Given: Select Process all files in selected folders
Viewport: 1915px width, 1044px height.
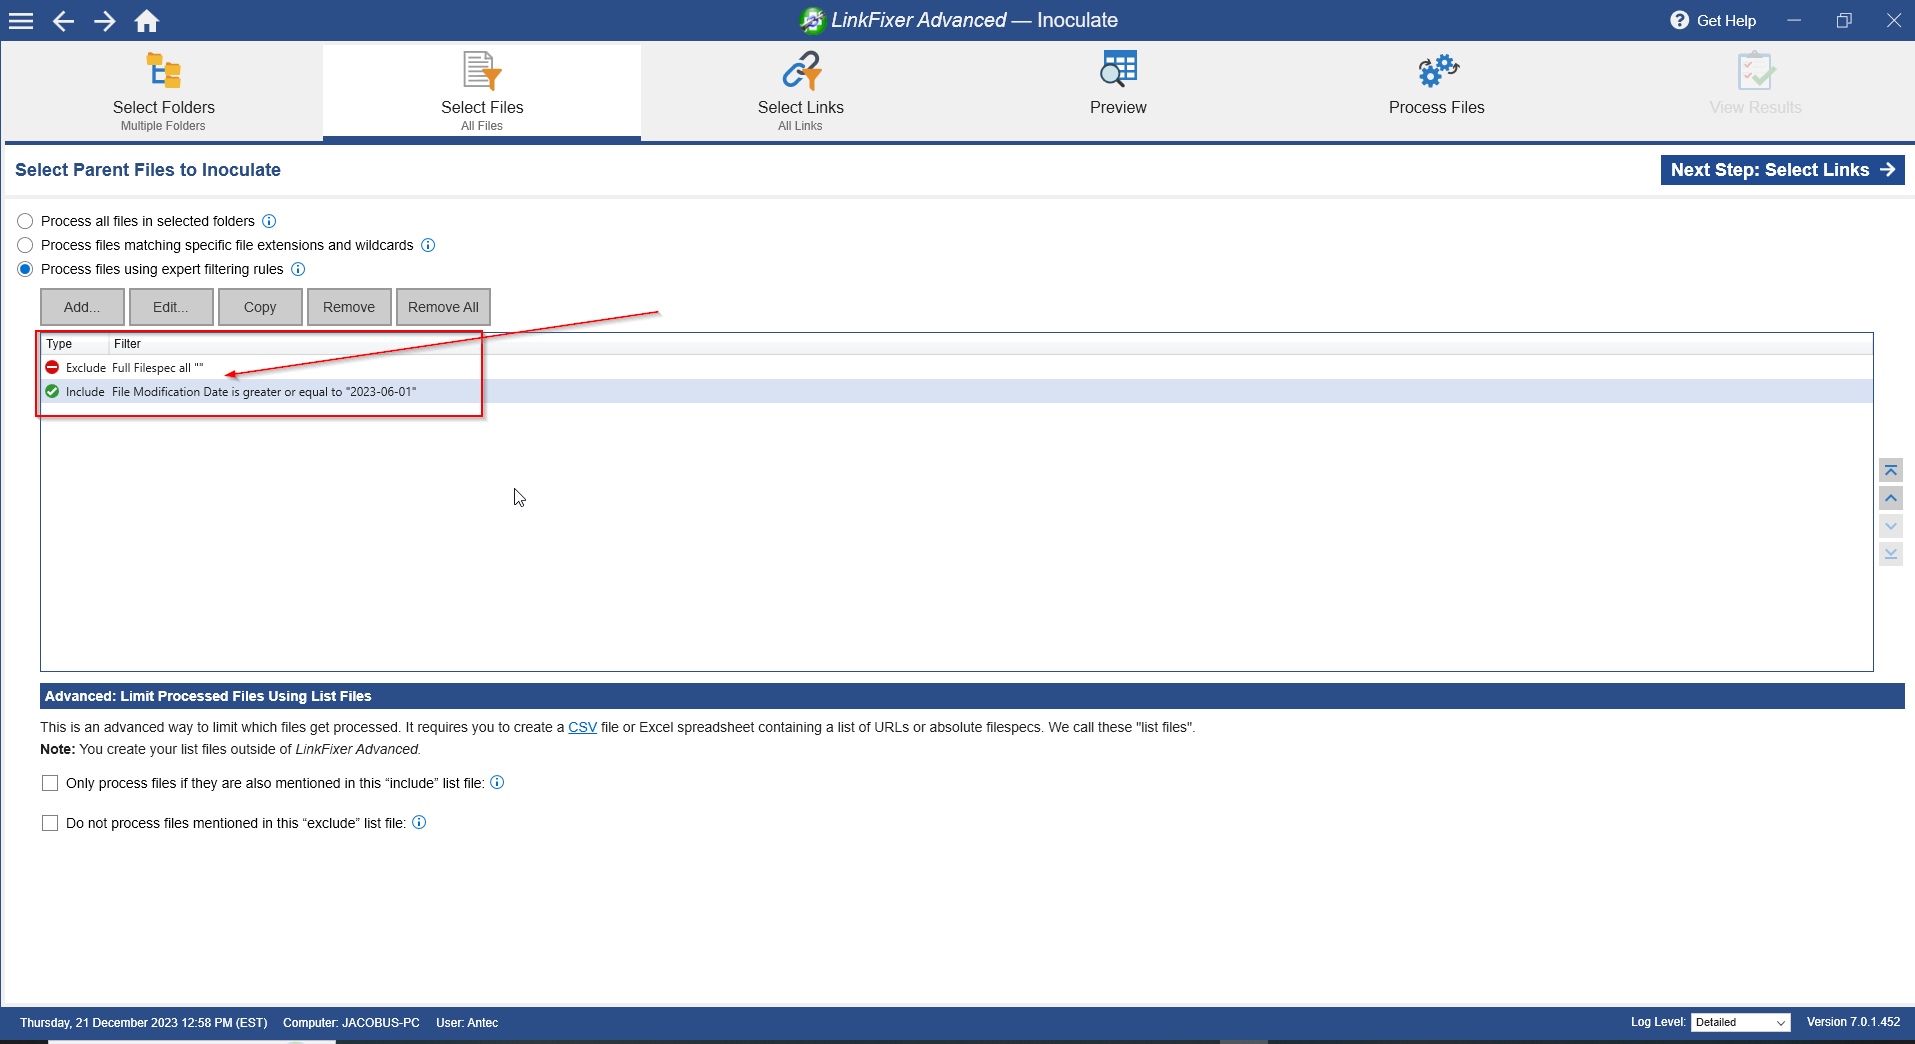Looking at the screenshot, I should 25,221.
